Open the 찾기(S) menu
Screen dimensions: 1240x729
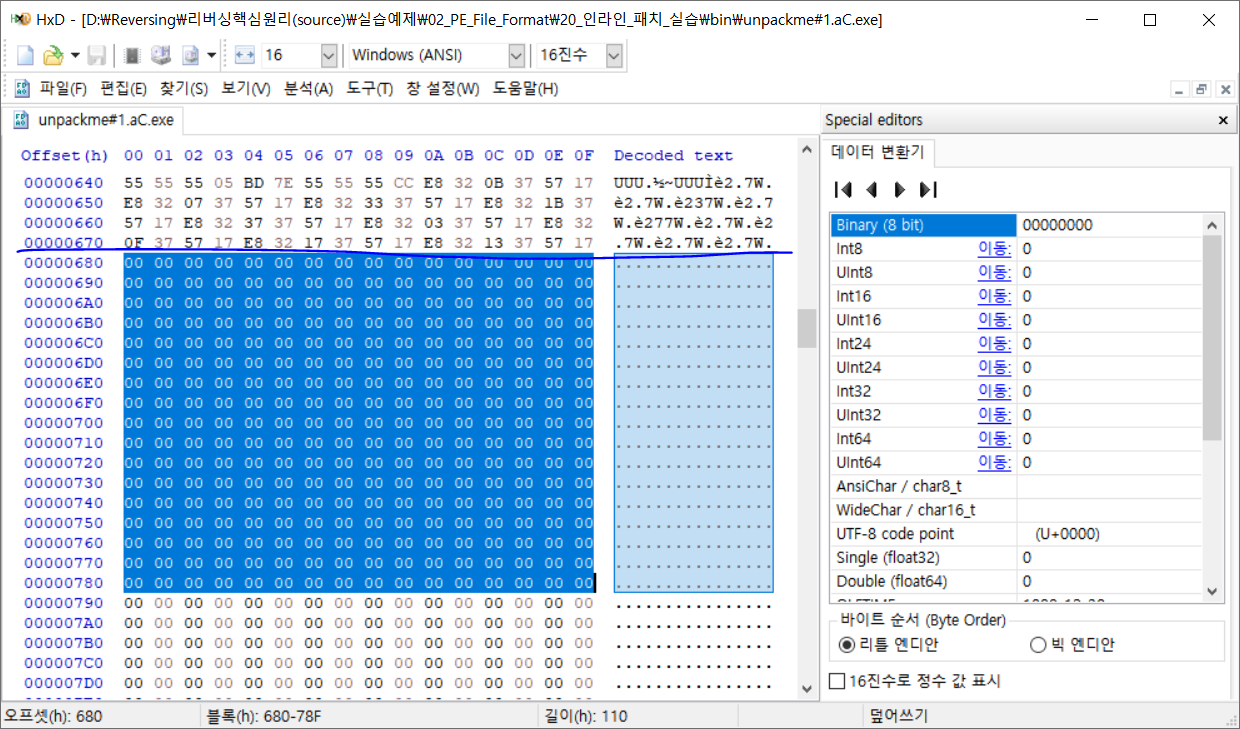(x=184, y=88)
